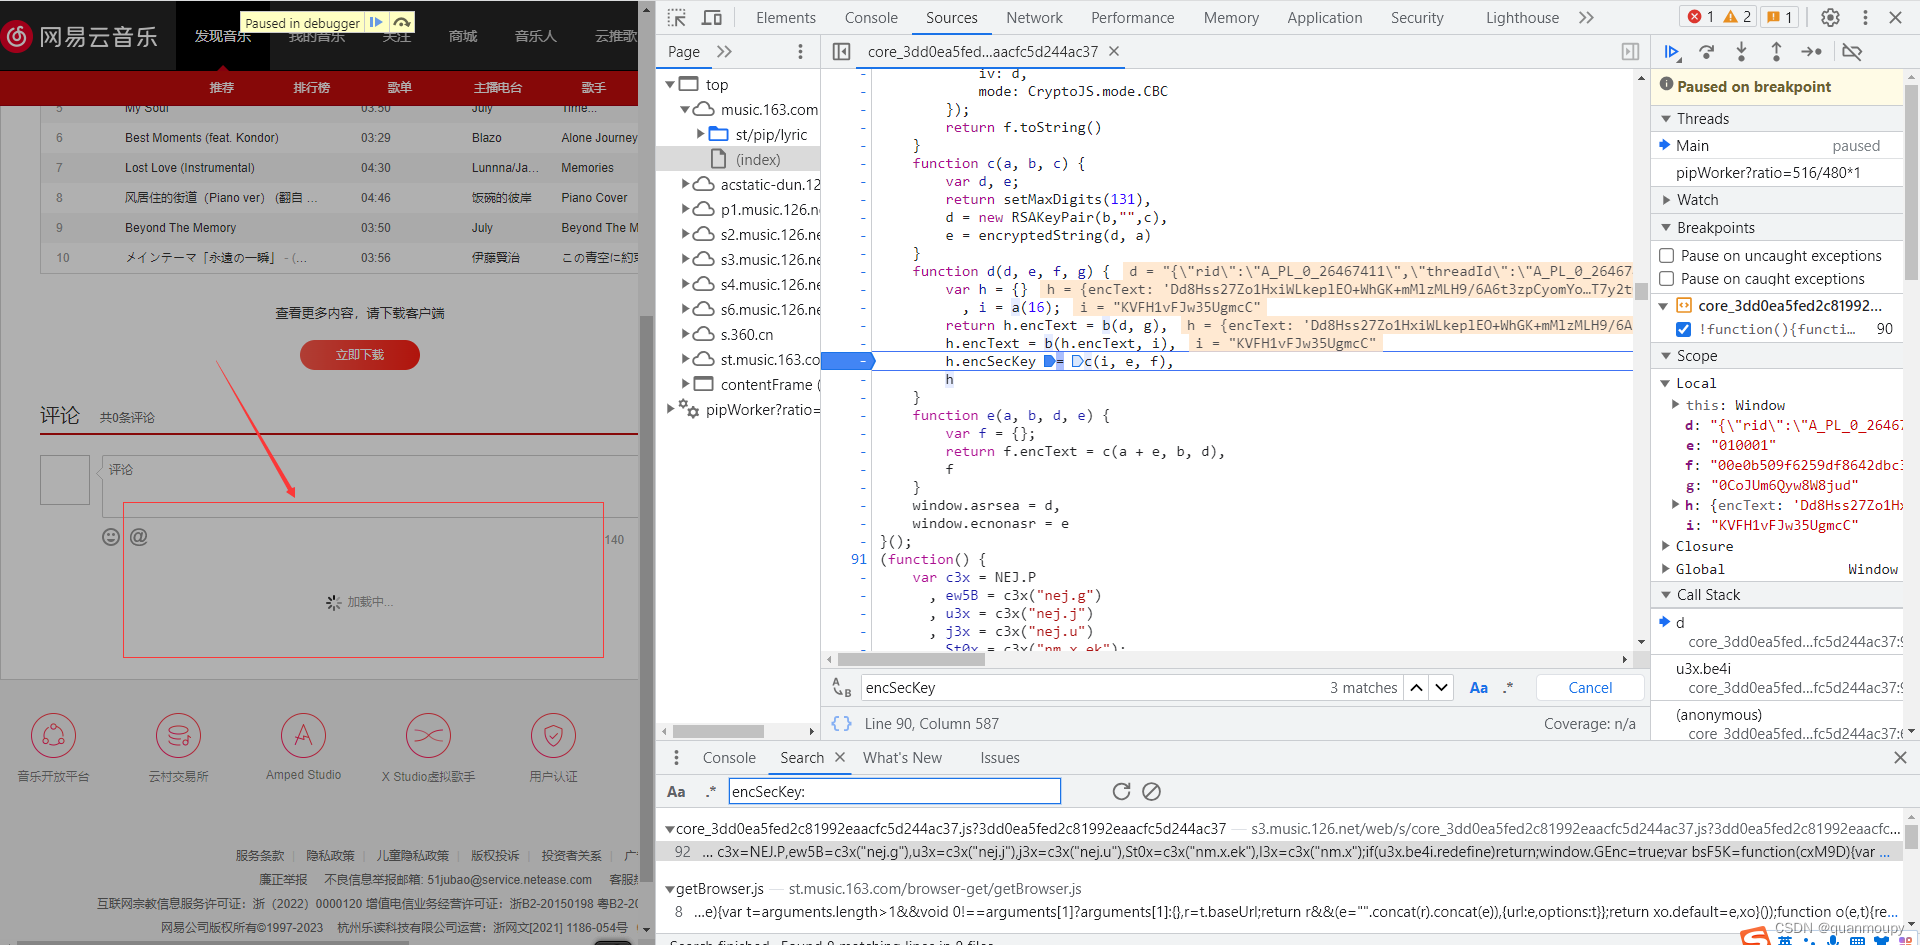Deactivate breakpoints icon
The image size is (1920, 945).
1852,52
